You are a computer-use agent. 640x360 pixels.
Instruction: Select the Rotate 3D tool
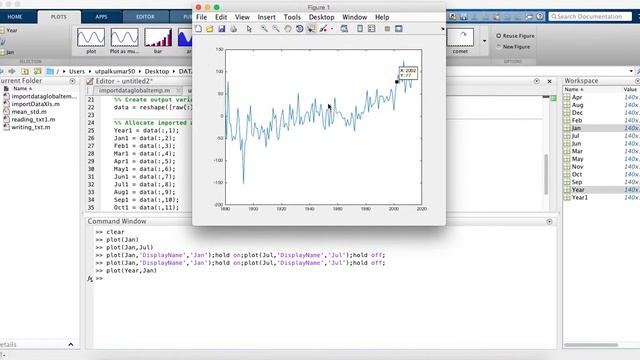coord(300,29)
